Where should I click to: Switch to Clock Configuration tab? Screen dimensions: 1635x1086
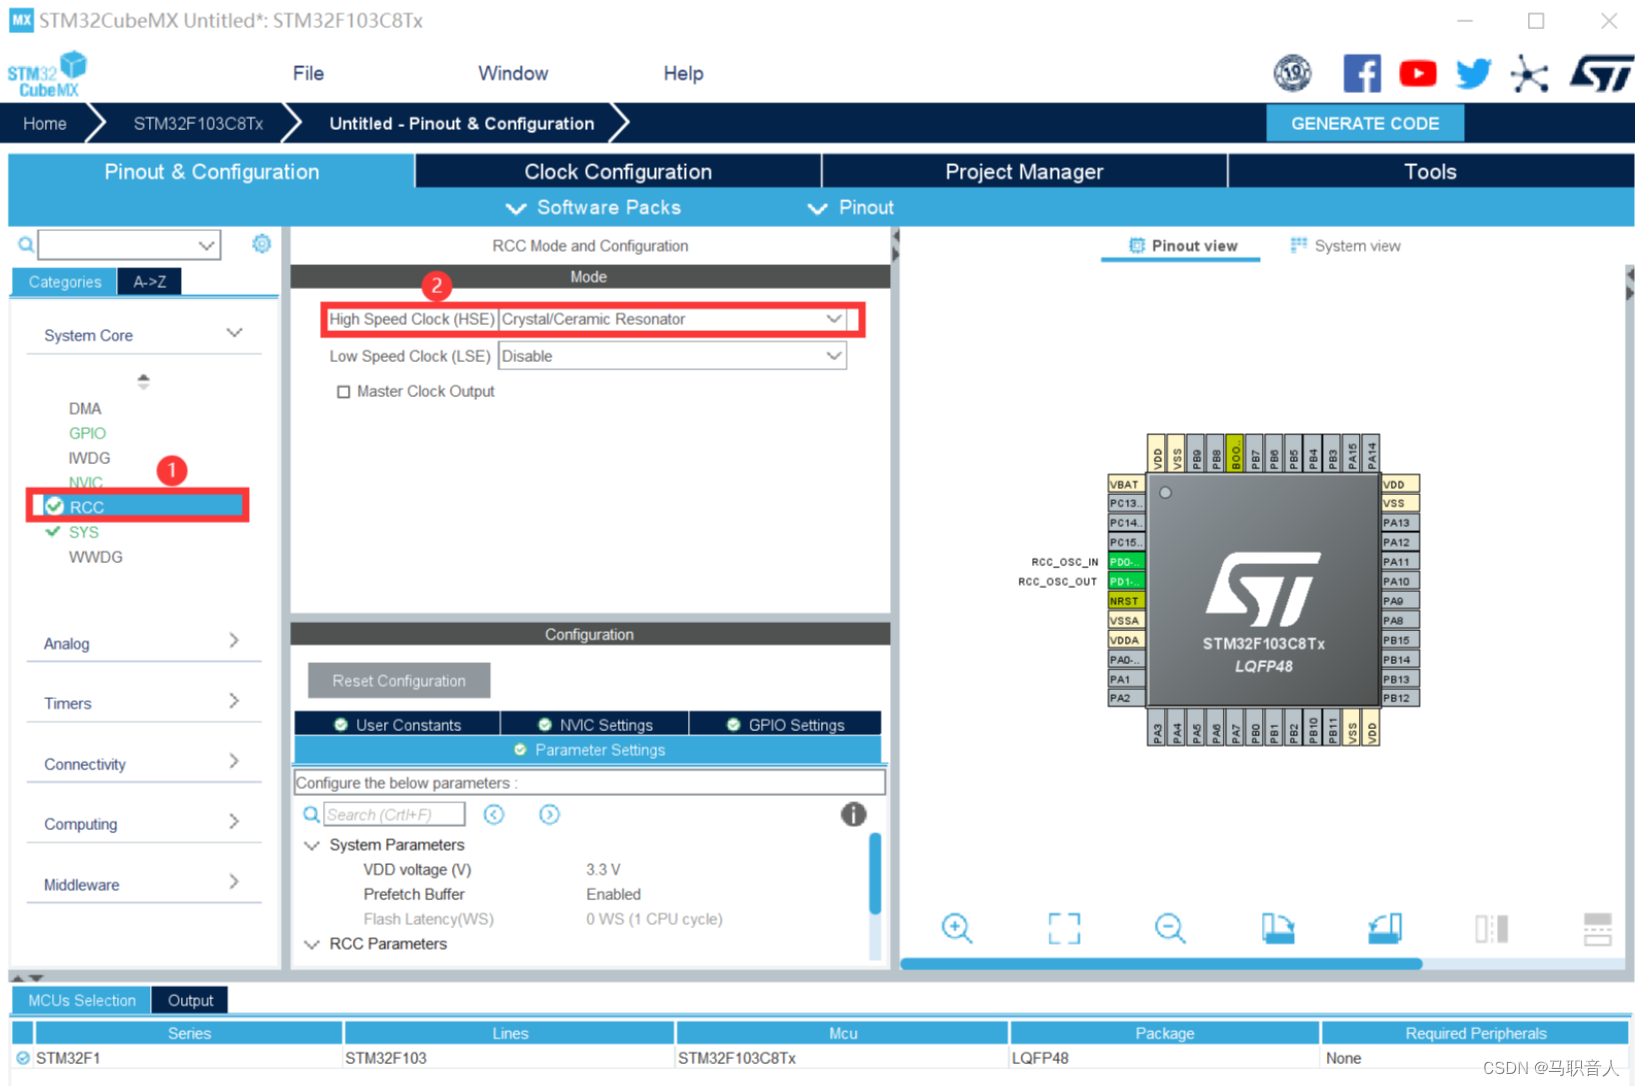point(618,171)
